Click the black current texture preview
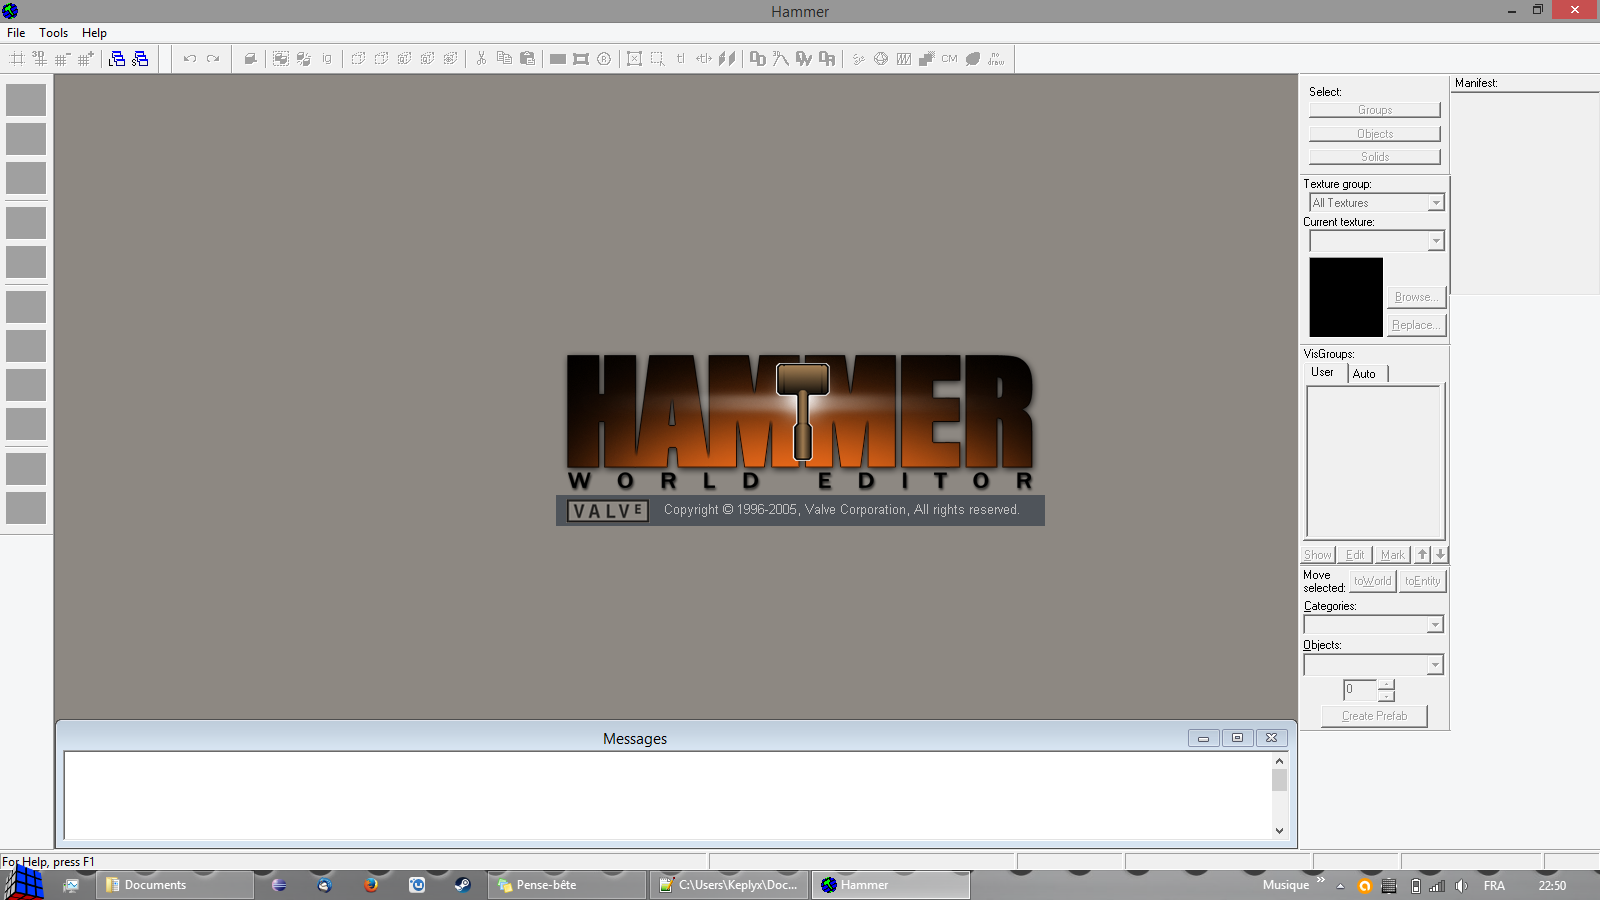 click(x=1346, y=297)
